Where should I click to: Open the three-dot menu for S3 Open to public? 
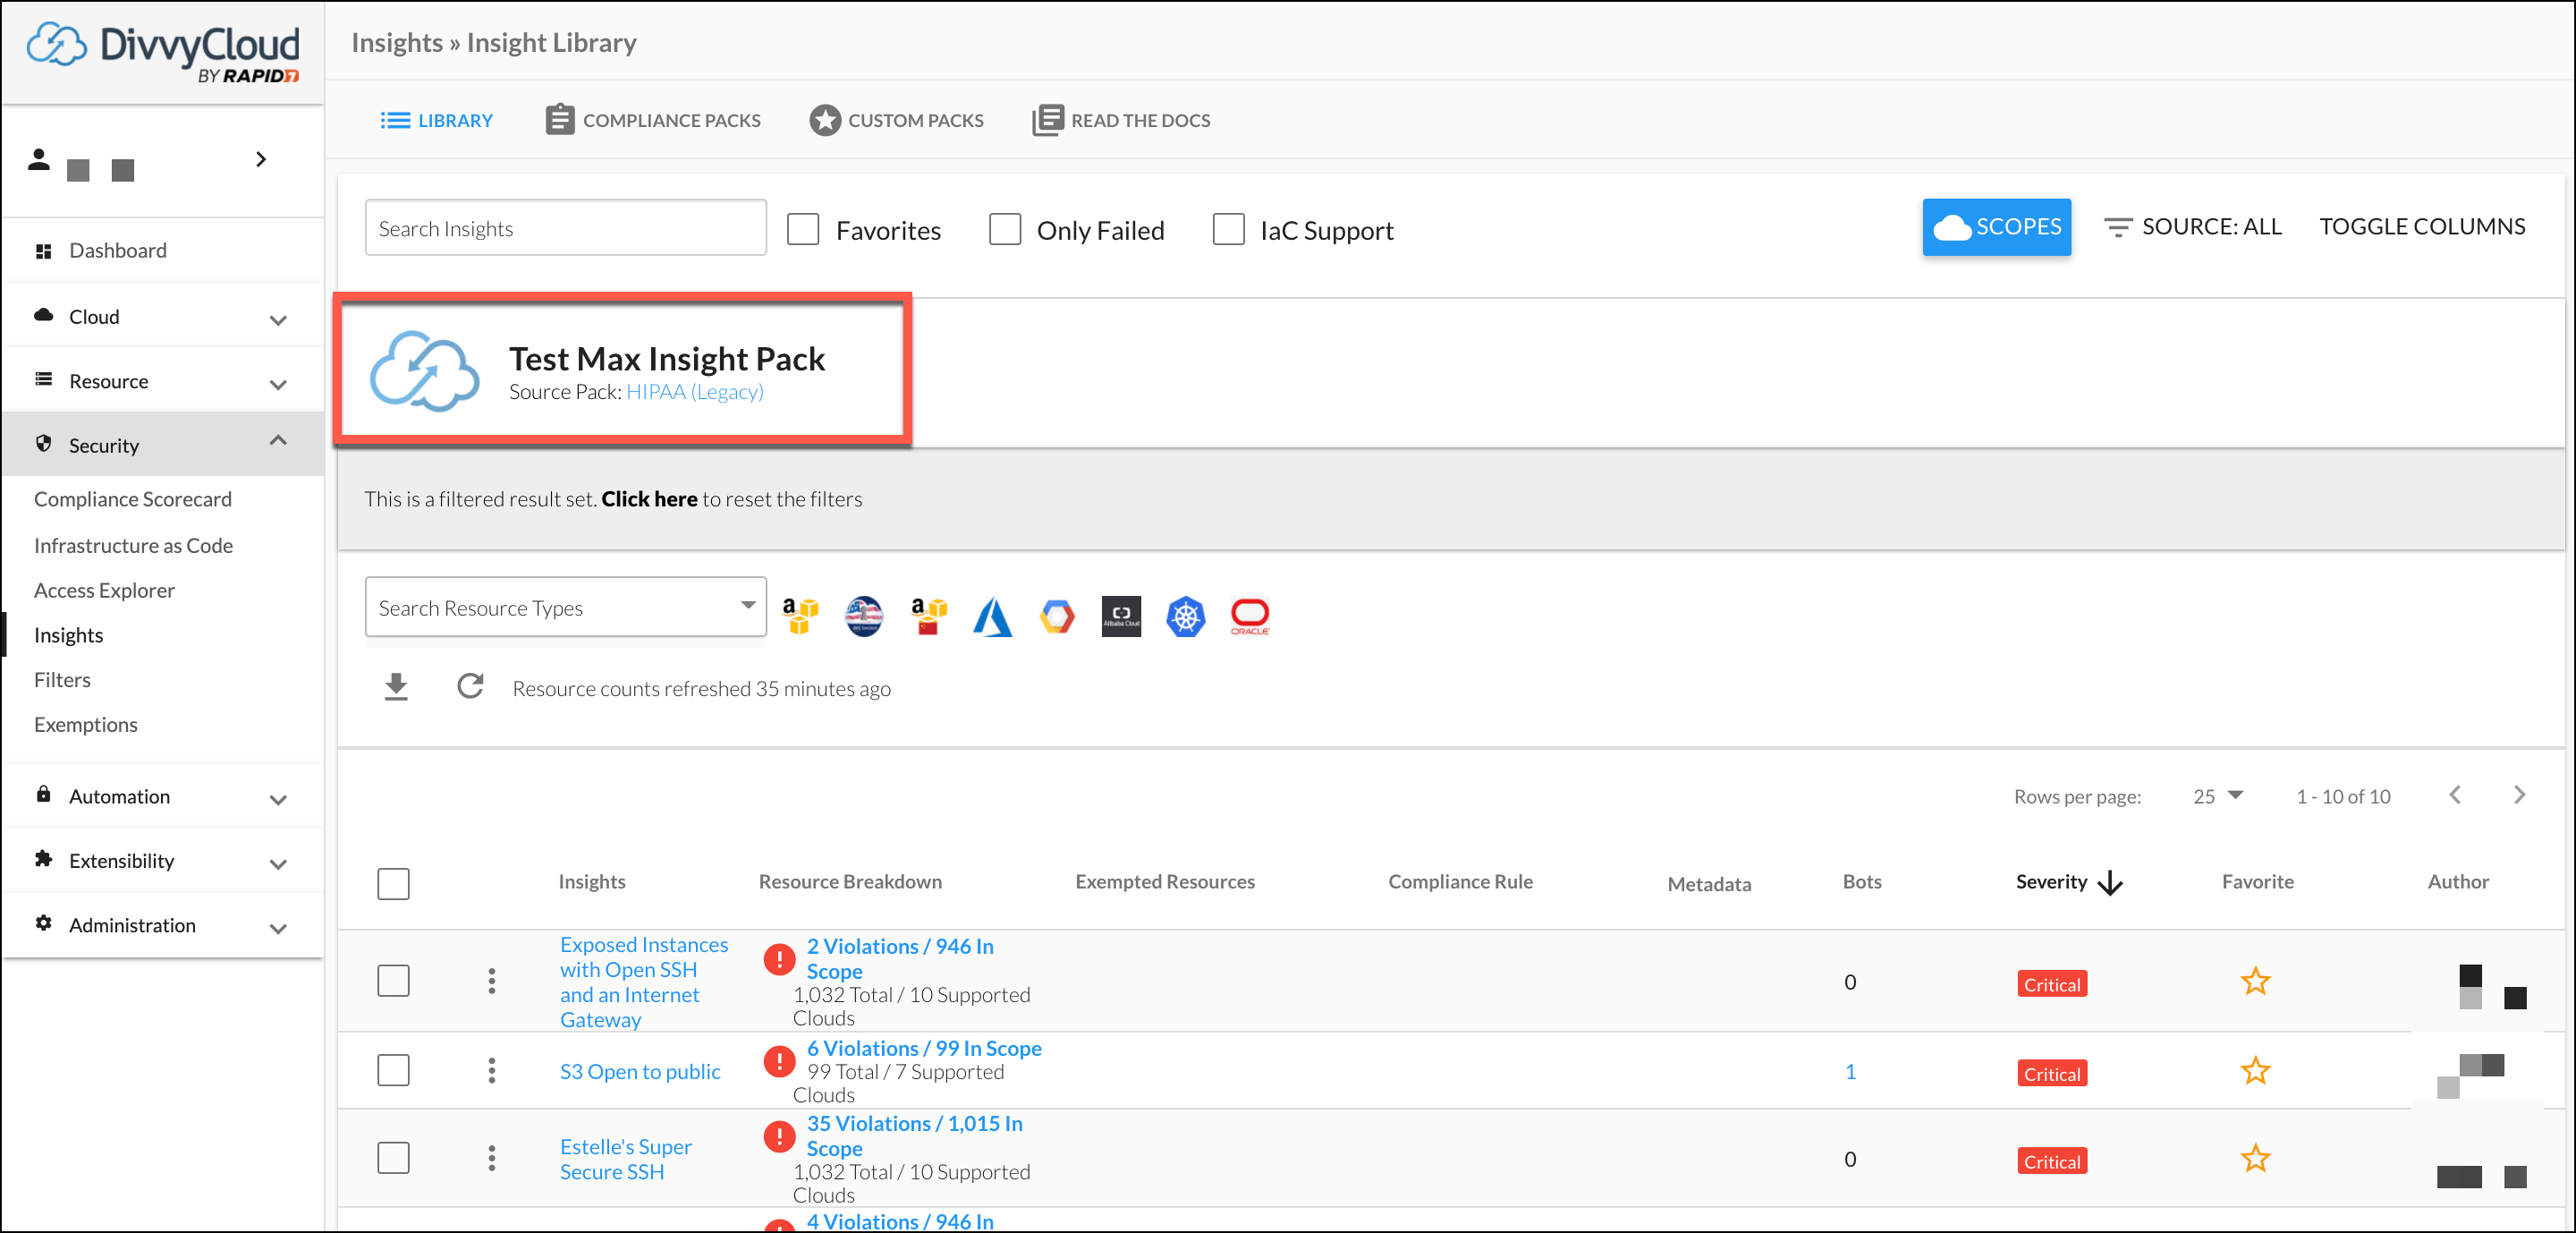pyautogui.click(x=491, y=1071)
